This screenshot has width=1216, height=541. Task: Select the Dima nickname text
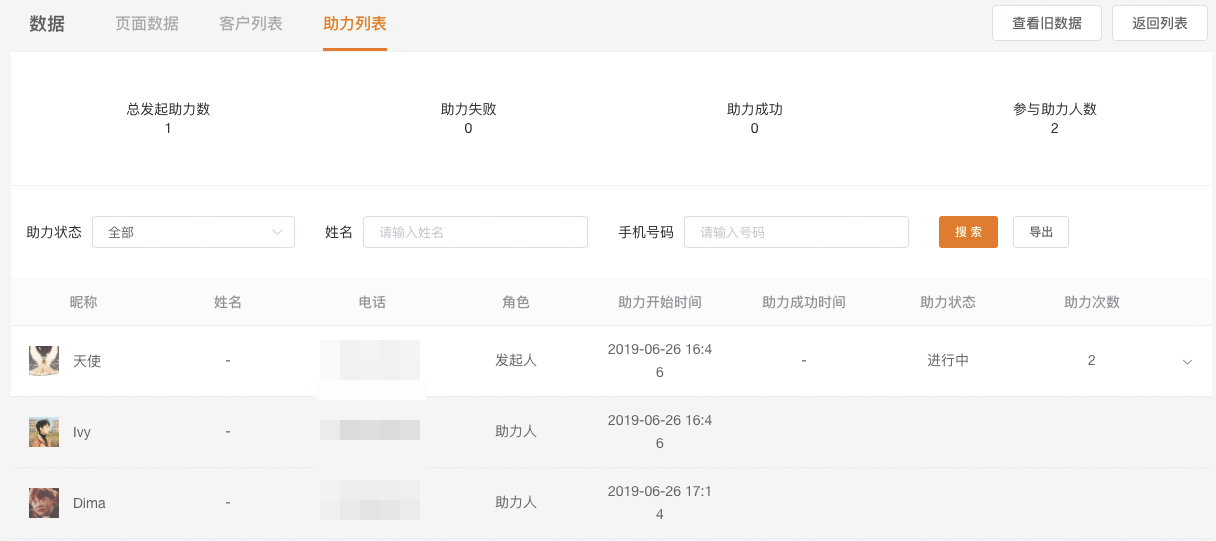point(89,503)
